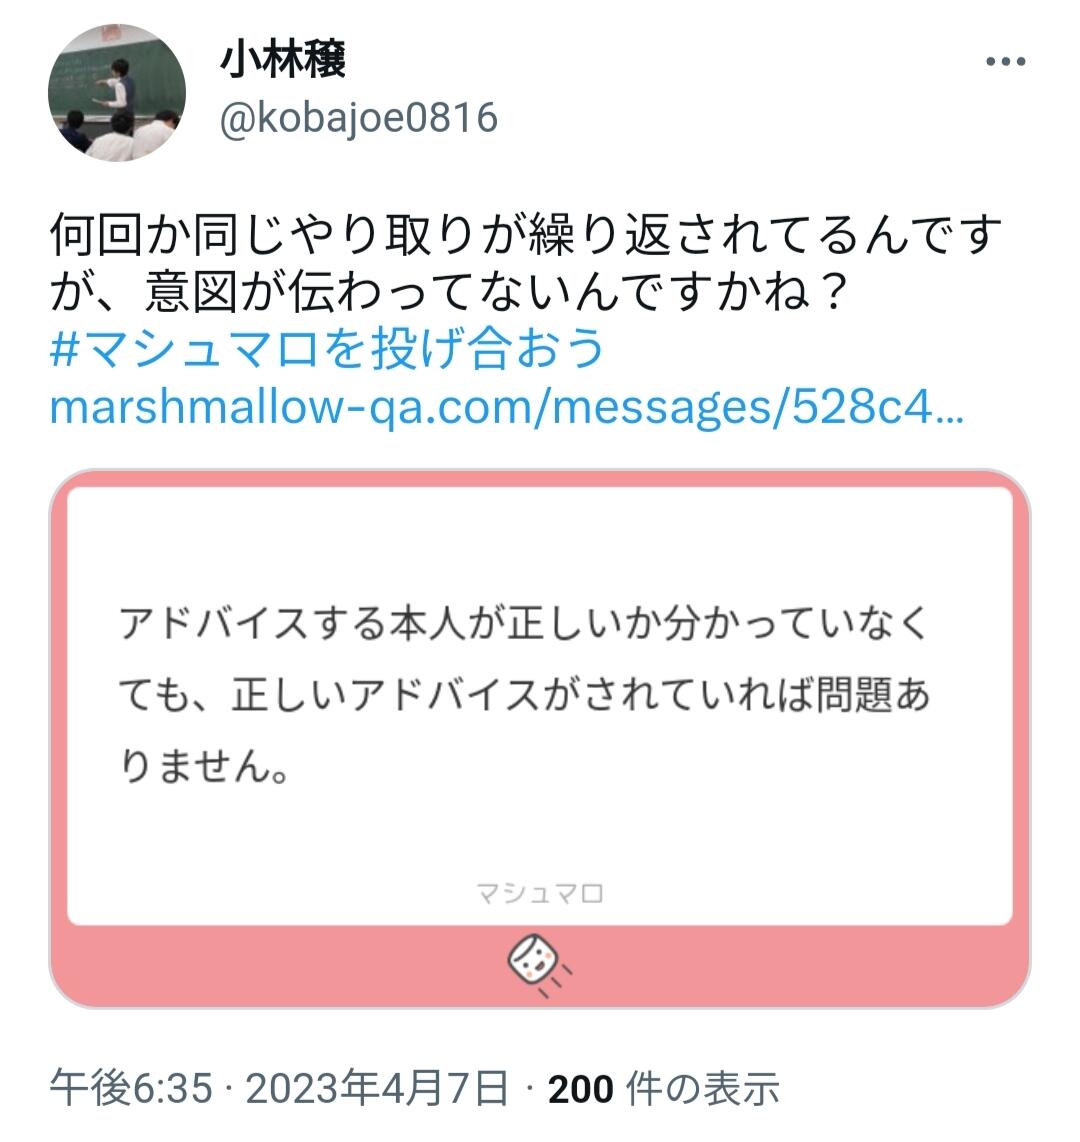Image resolution: width=1080 pixels, height=1142 pixels.
Task: Click the pink top border of the card
Action: point(540,478)
